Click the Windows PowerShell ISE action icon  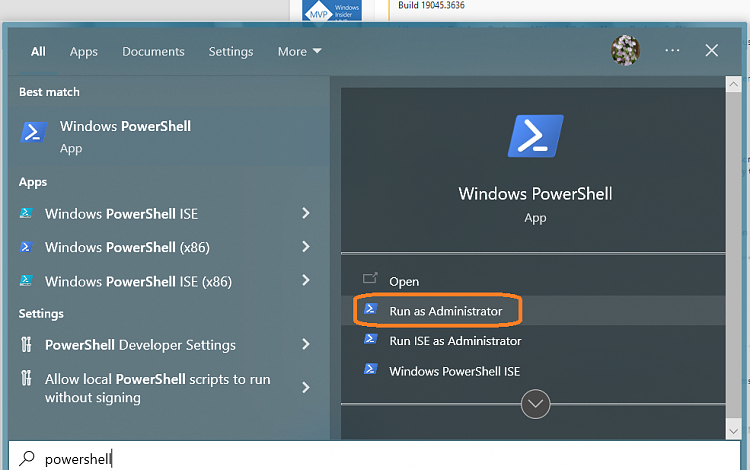point(371,369)
